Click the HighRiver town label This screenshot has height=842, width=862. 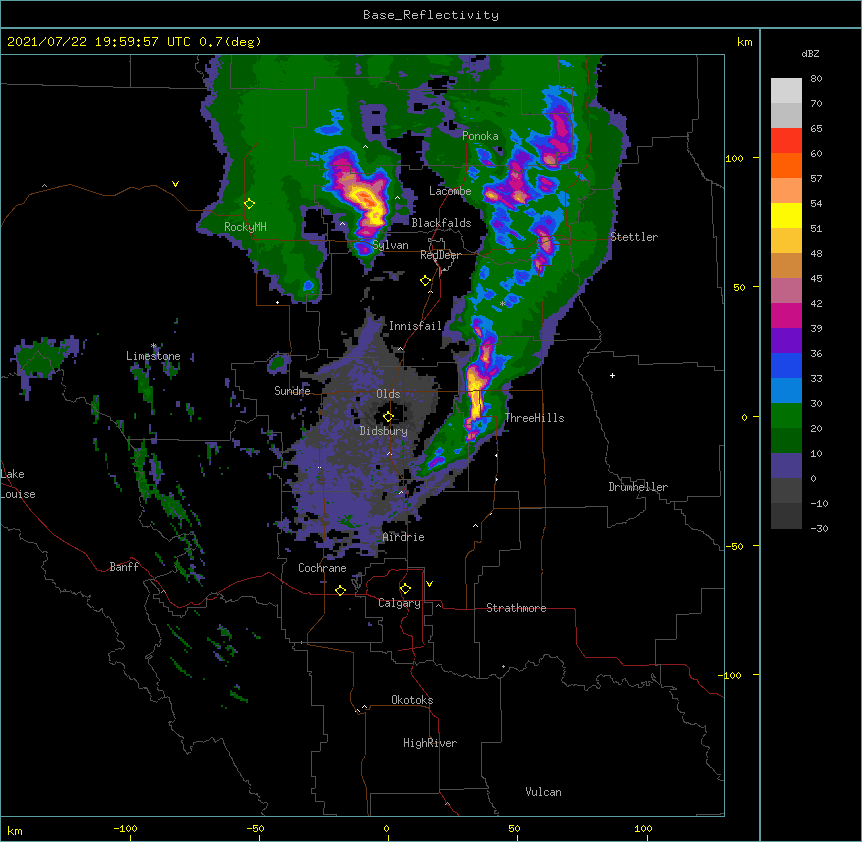coord(430,743)
